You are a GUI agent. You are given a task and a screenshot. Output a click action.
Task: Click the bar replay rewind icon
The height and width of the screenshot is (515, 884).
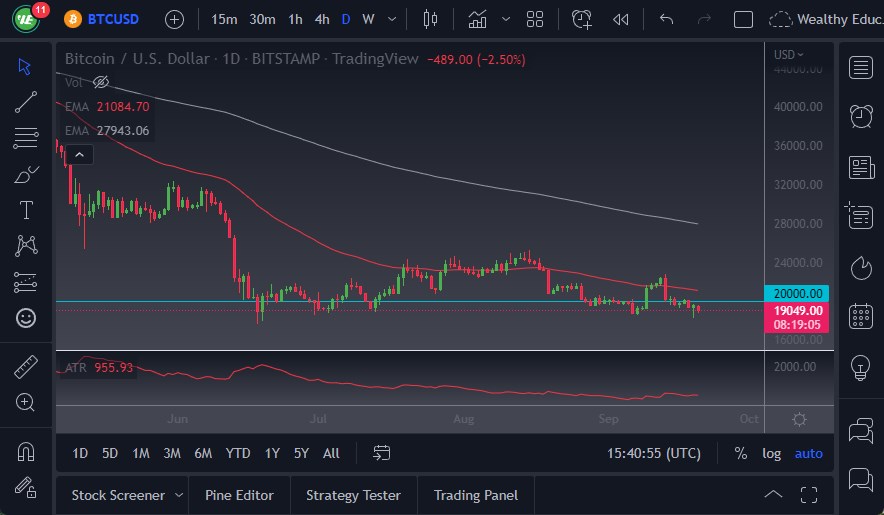point(621,19)
